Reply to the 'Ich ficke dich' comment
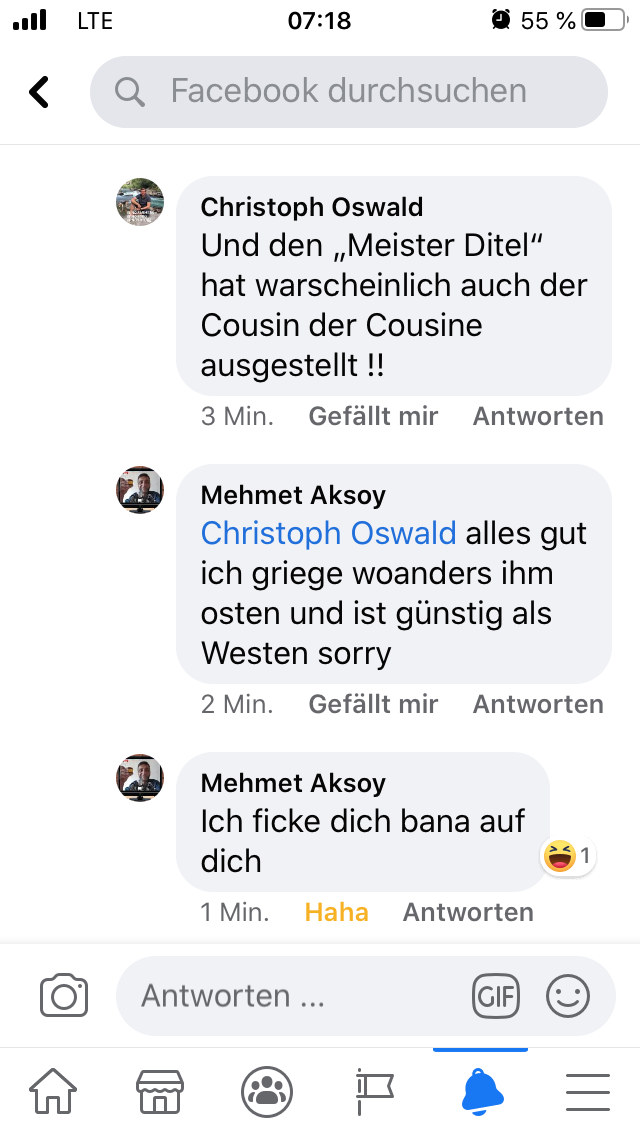Screen dimensions: 640x1136 (468, 912)
